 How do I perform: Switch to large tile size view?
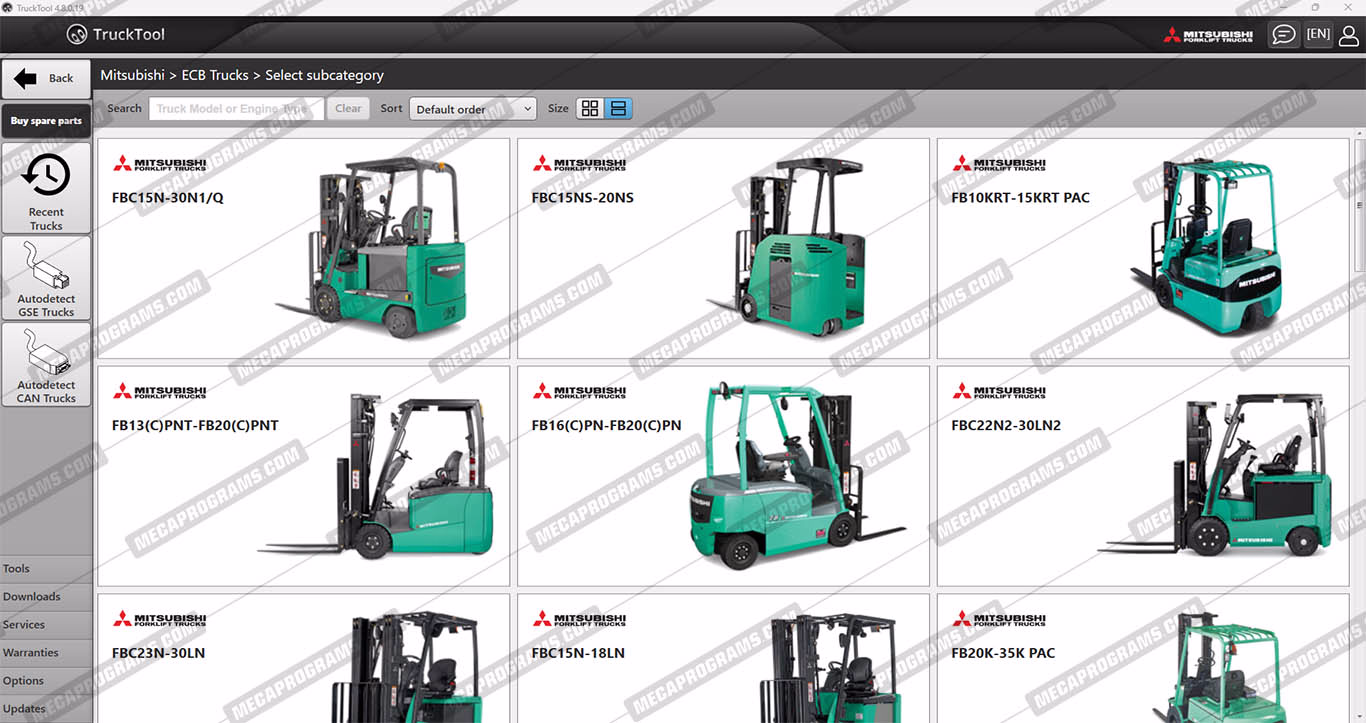pyautogui.click(x=619, y=109)
